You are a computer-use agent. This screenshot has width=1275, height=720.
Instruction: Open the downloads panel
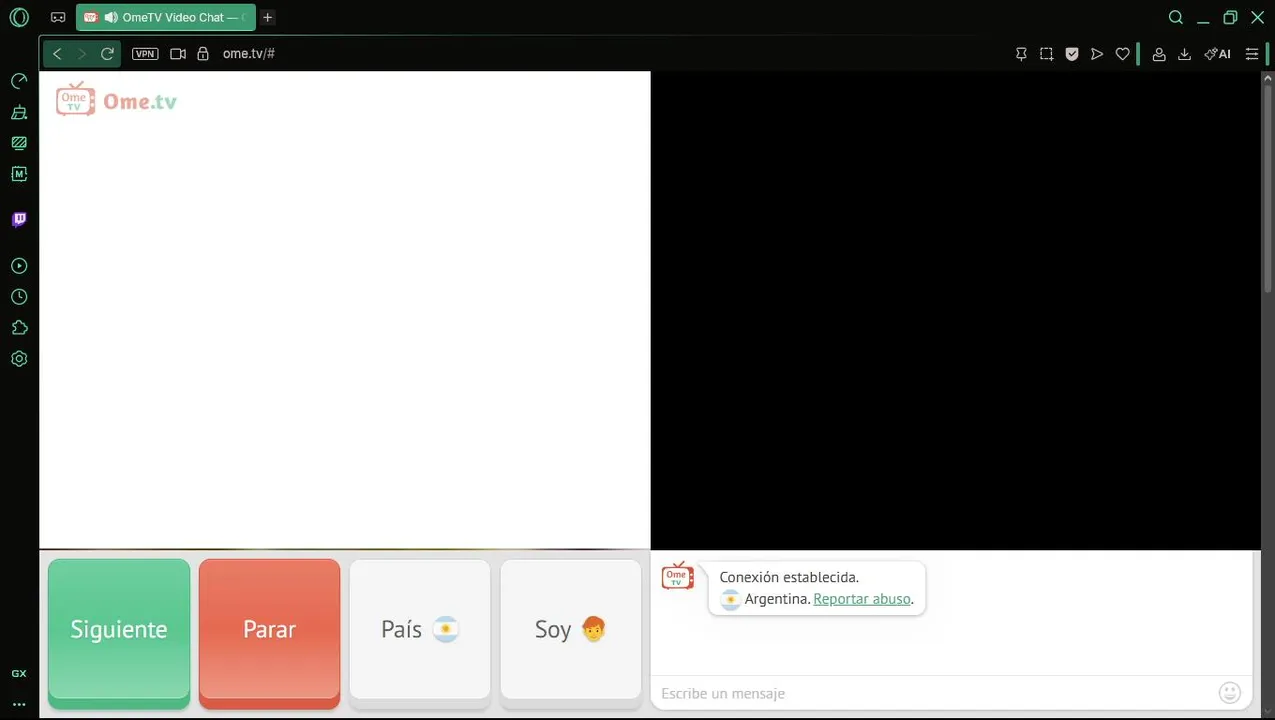point(1184,54)
